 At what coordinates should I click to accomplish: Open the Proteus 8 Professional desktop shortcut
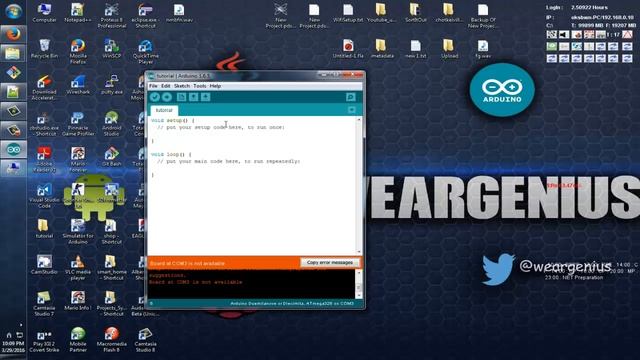[x=111, y=16]
